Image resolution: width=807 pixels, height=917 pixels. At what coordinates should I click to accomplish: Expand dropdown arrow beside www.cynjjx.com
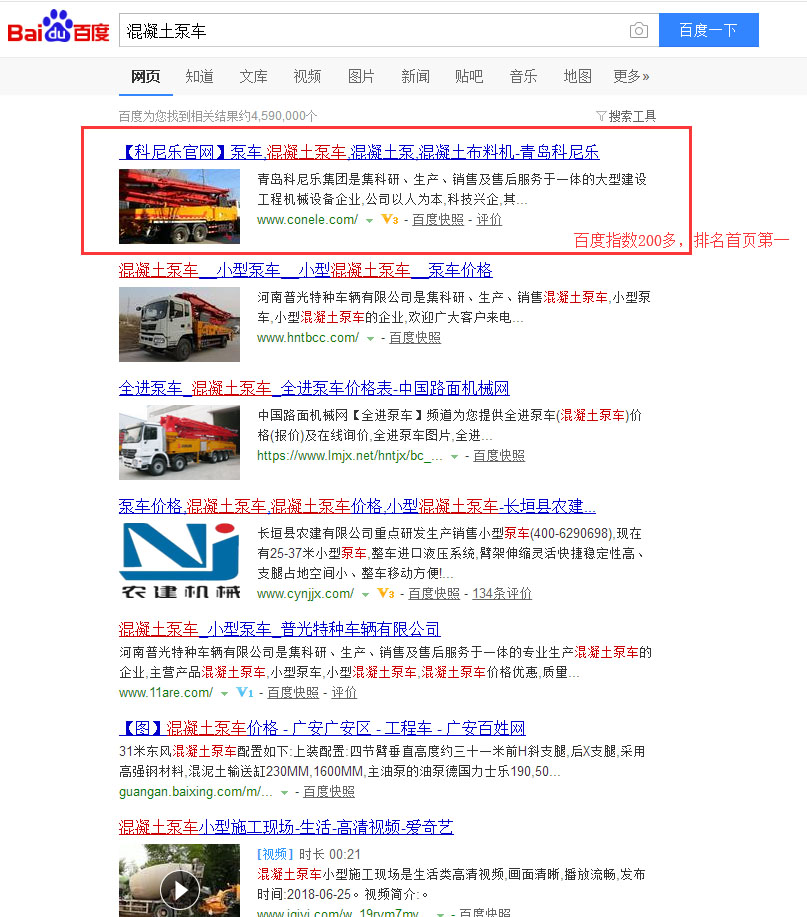click(x=365, y=594)
